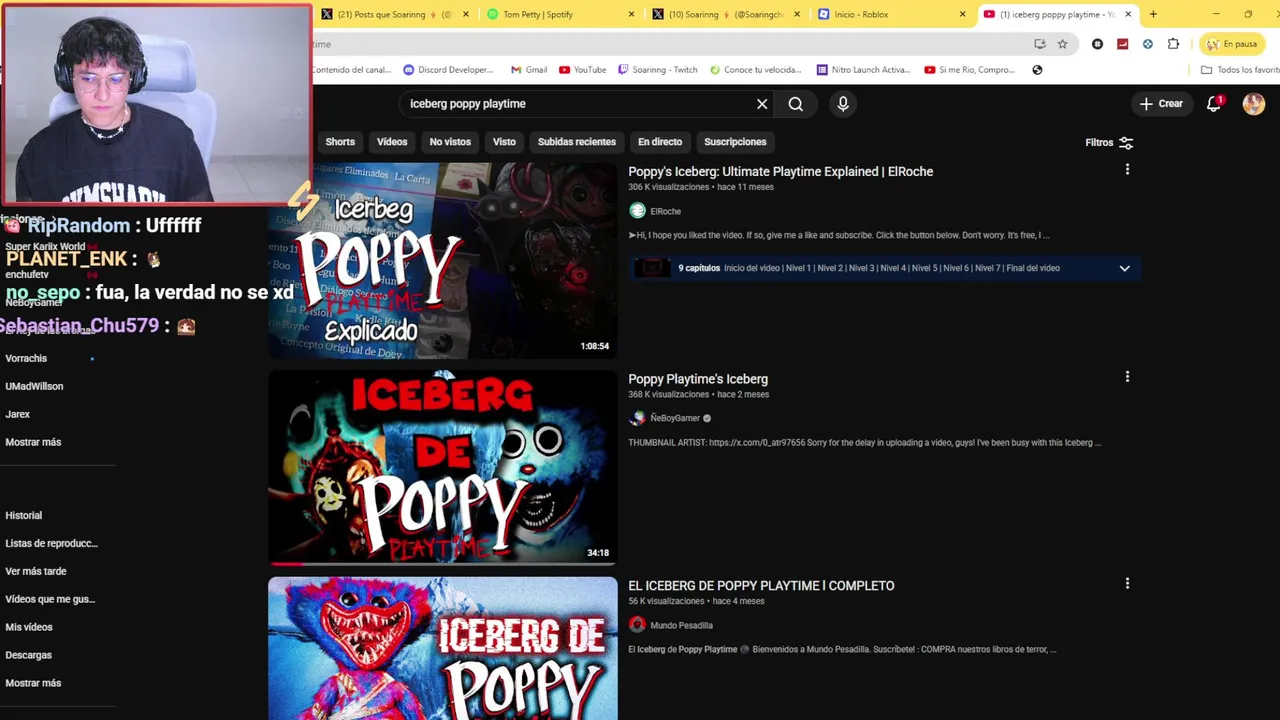This screenshot has height=720, width=1280.
Task: Click the black circular extension icon
Action: tap(1097, 44)
